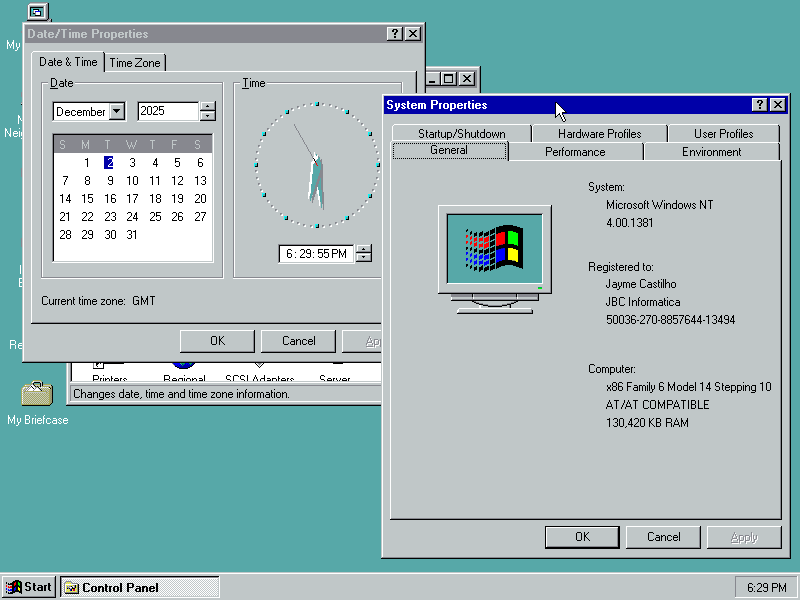Open the Performance tab

pyautogui.click(x=575, y=152)
